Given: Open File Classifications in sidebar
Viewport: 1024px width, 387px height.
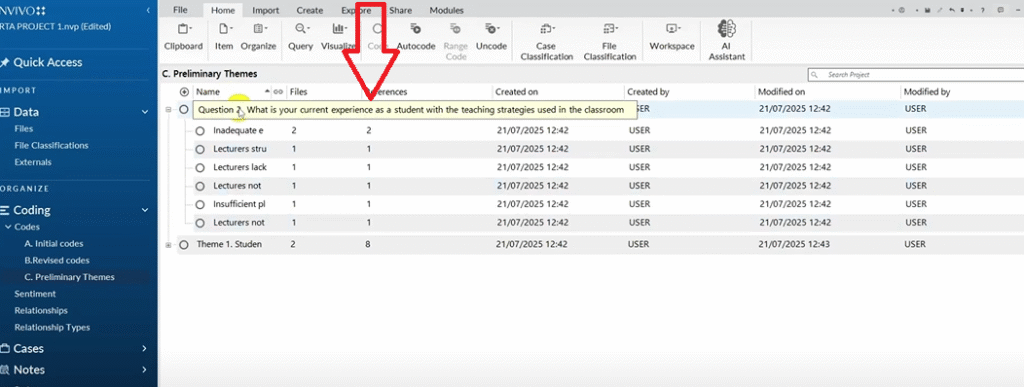Looking at the screenshot, I should pyautogui.click(x=51, y=146).
